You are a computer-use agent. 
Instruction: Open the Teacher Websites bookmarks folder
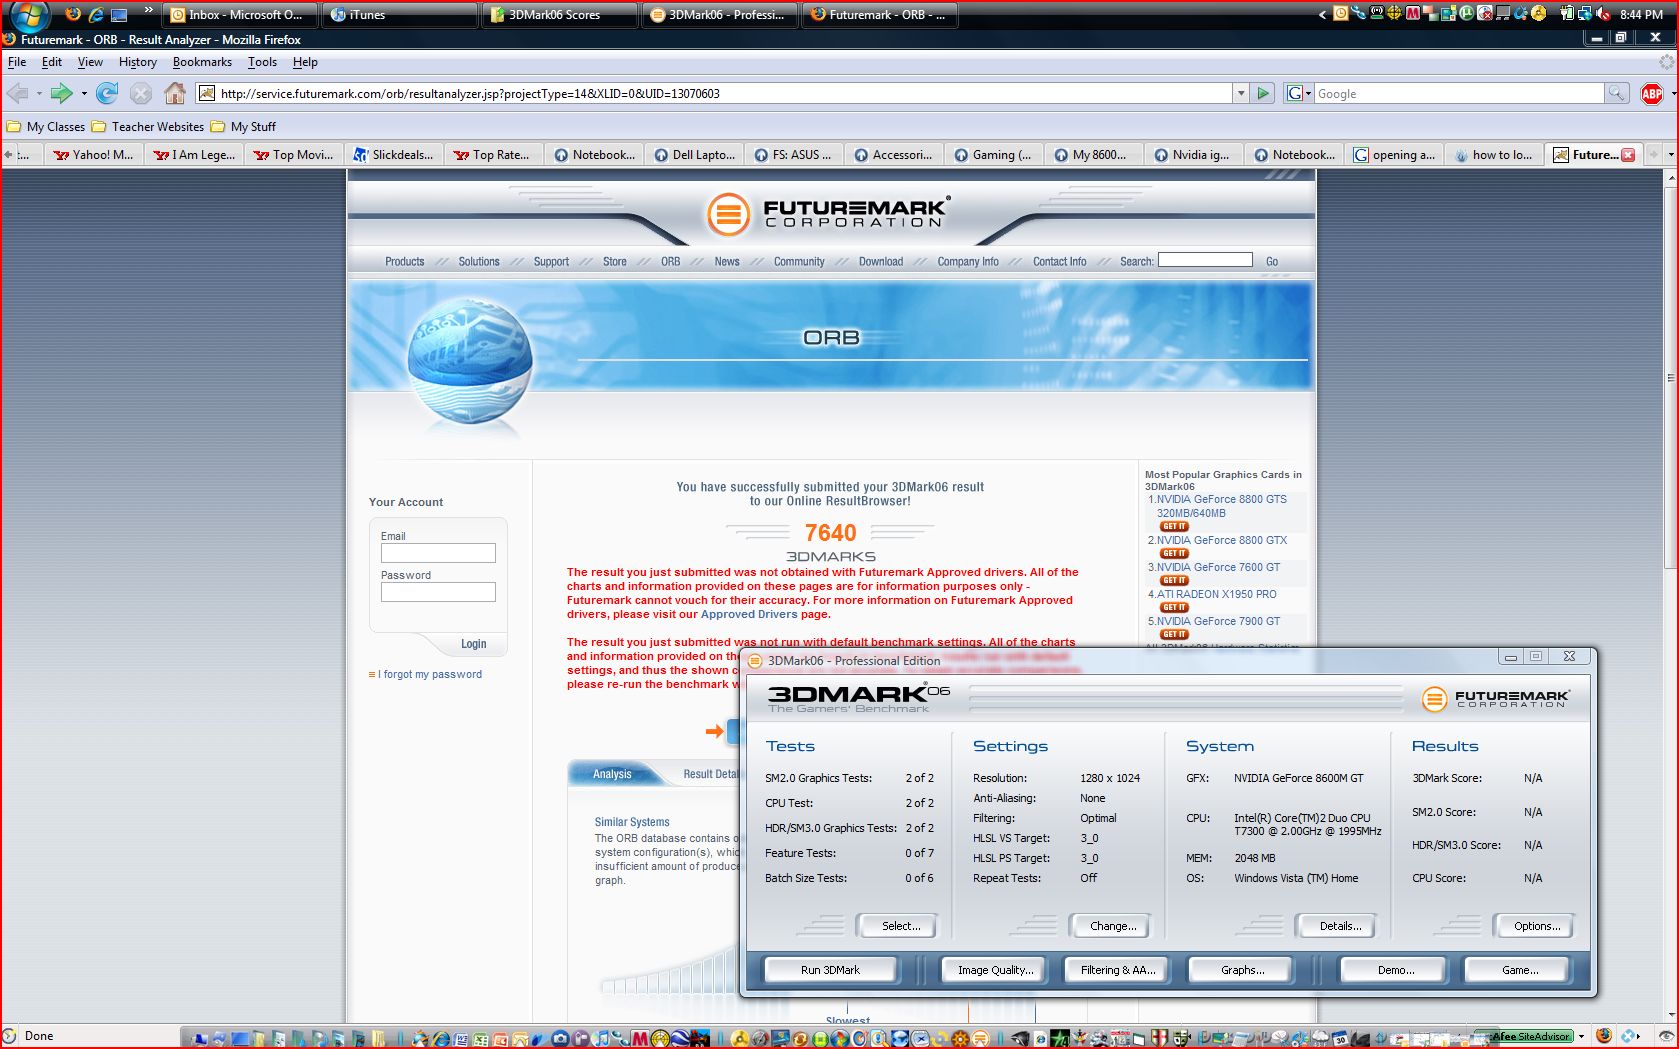[148, 127]
